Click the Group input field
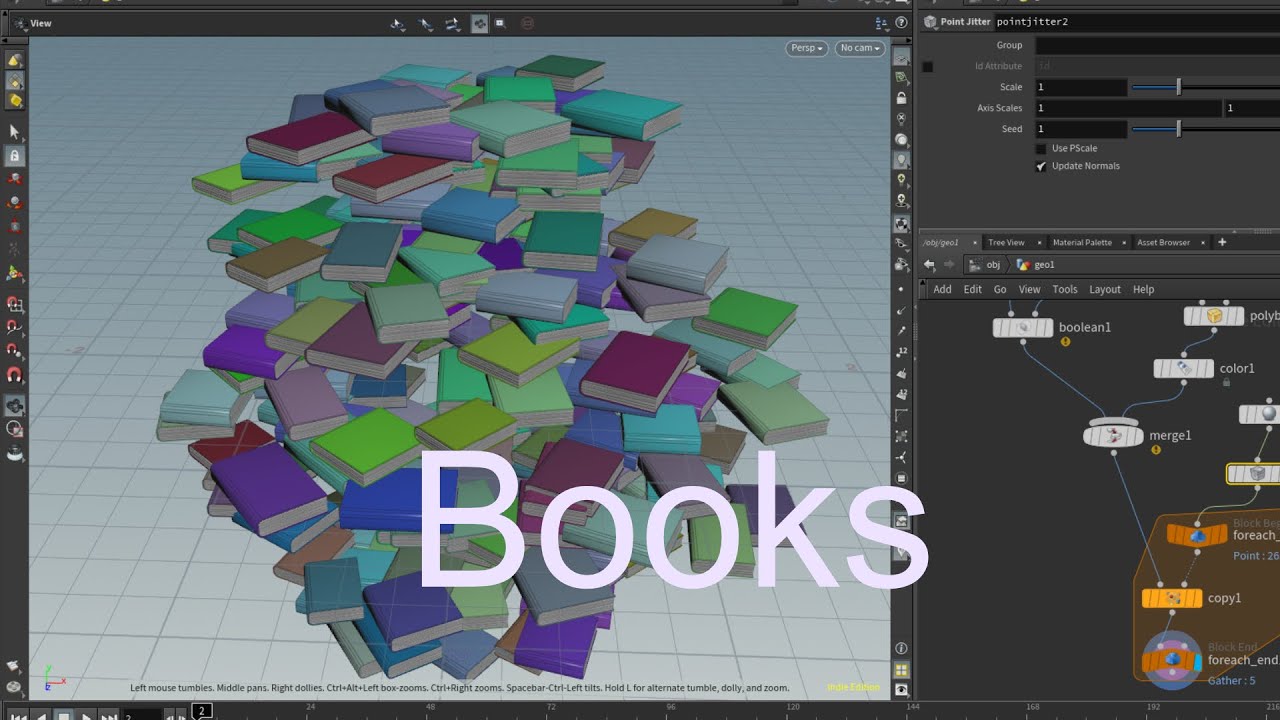The height and width of the screenshot is (720, 1280). 1157,45
